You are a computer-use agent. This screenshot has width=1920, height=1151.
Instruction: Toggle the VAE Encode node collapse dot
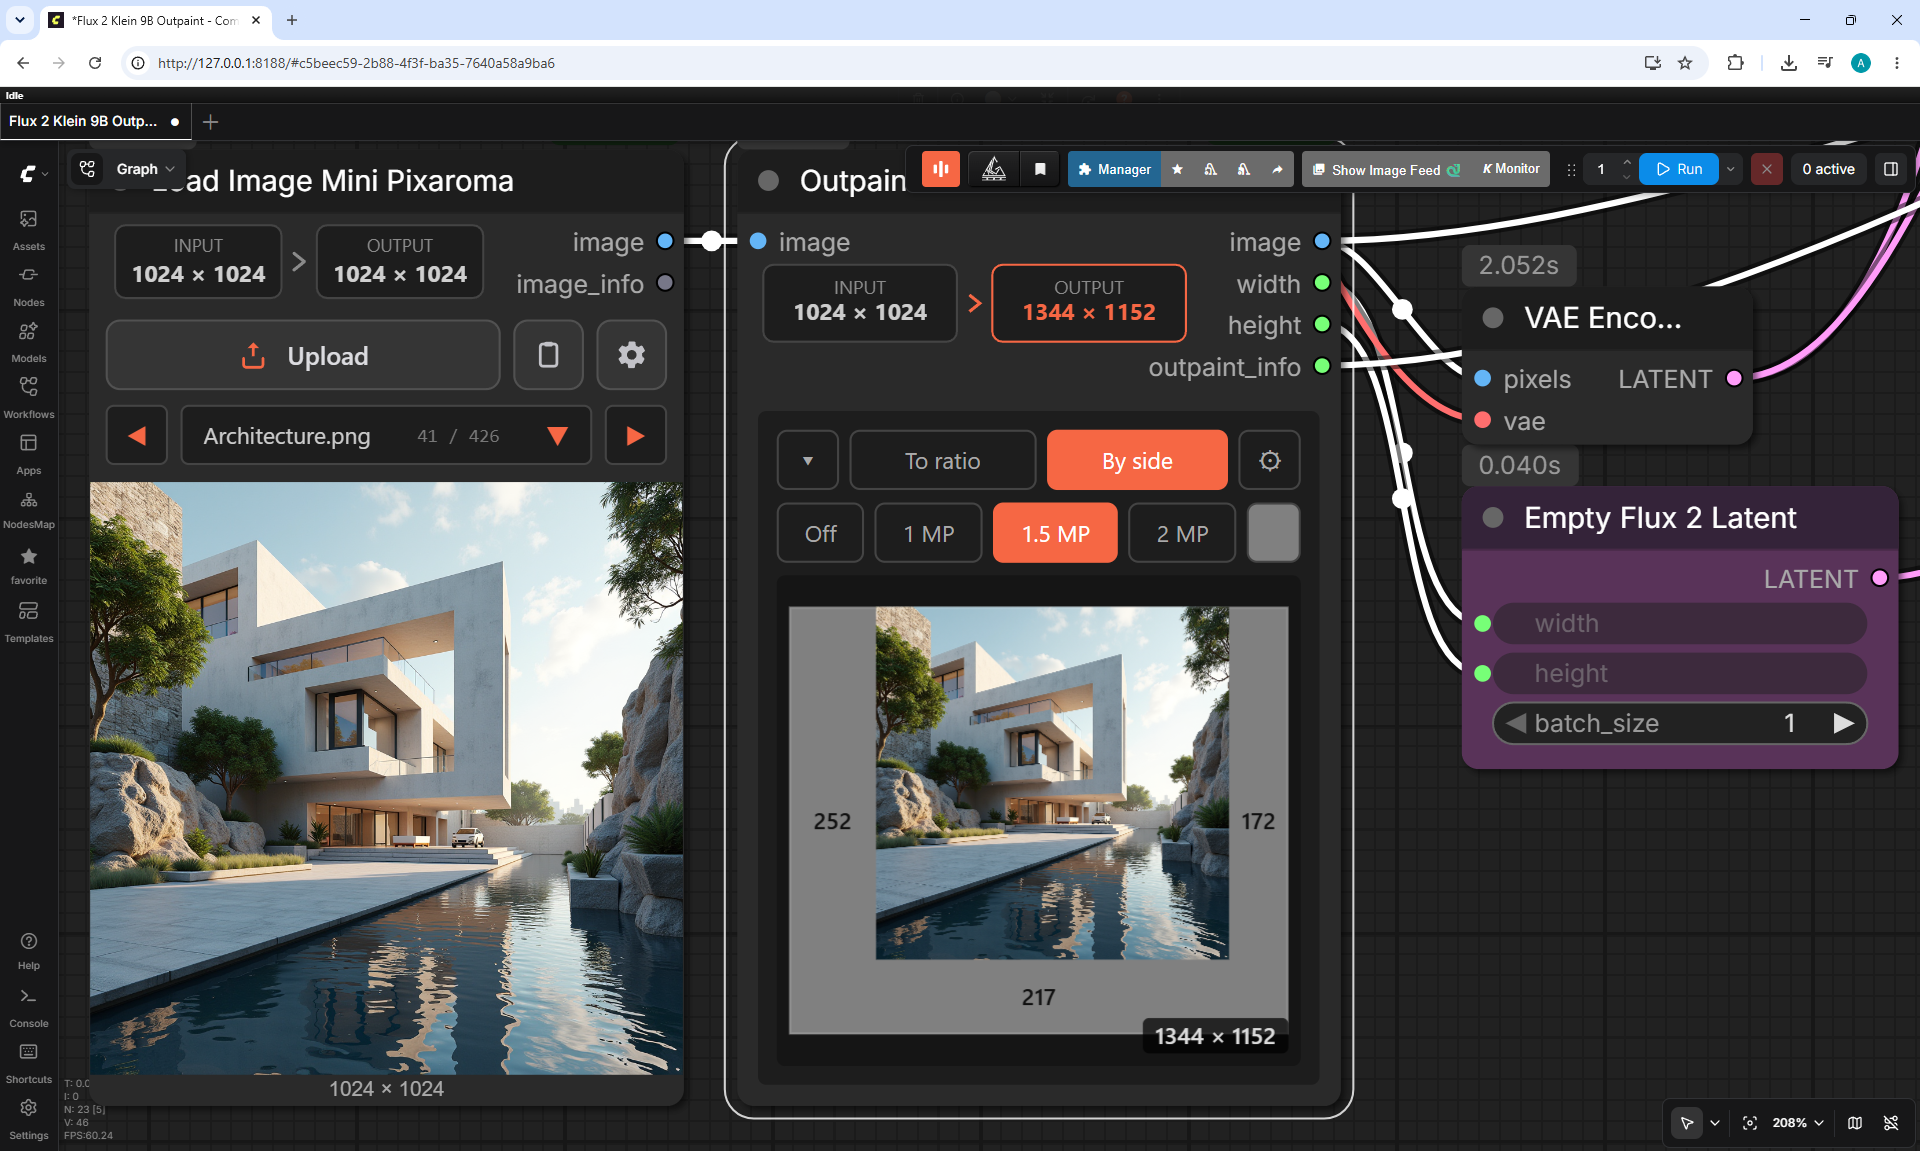click(1493, 318)
